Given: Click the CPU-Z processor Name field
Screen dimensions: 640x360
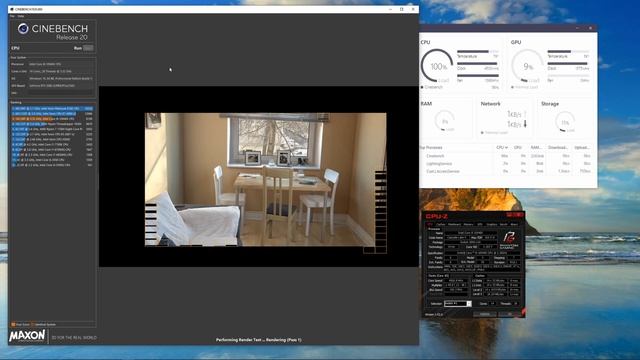Looking at the screenshot, I should (471, 233).
